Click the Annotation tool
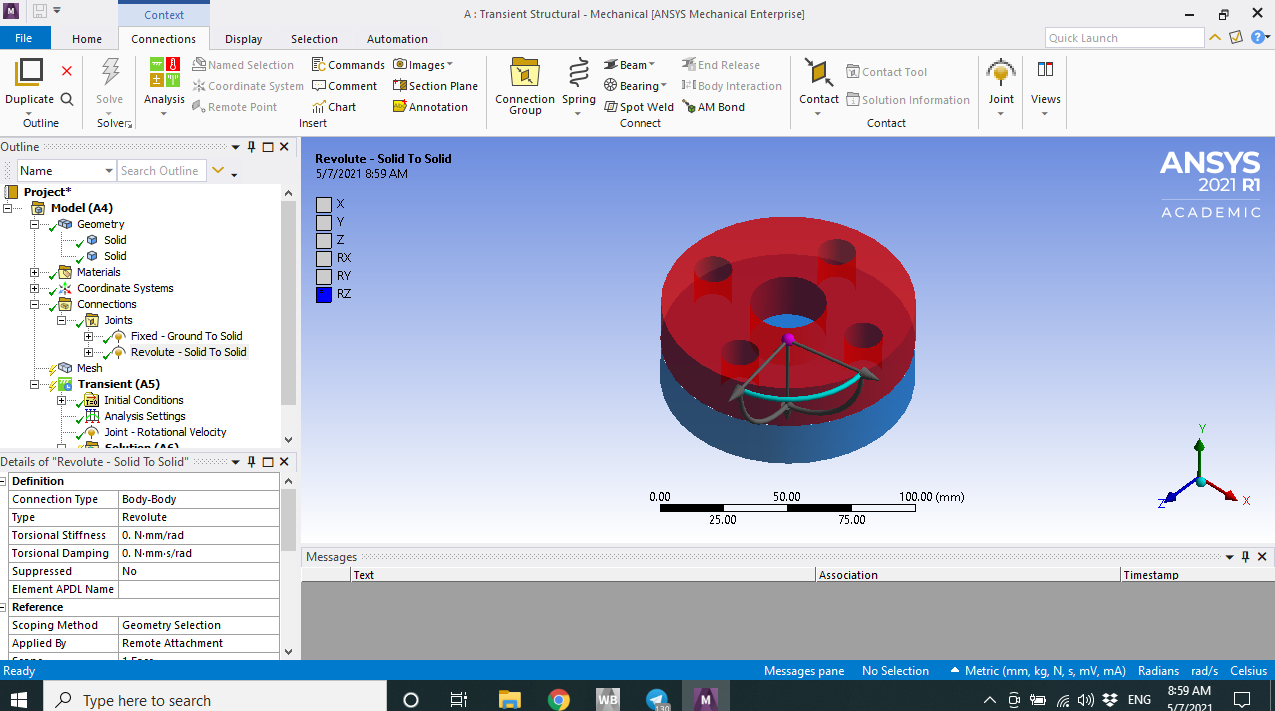 pos(430,107)
